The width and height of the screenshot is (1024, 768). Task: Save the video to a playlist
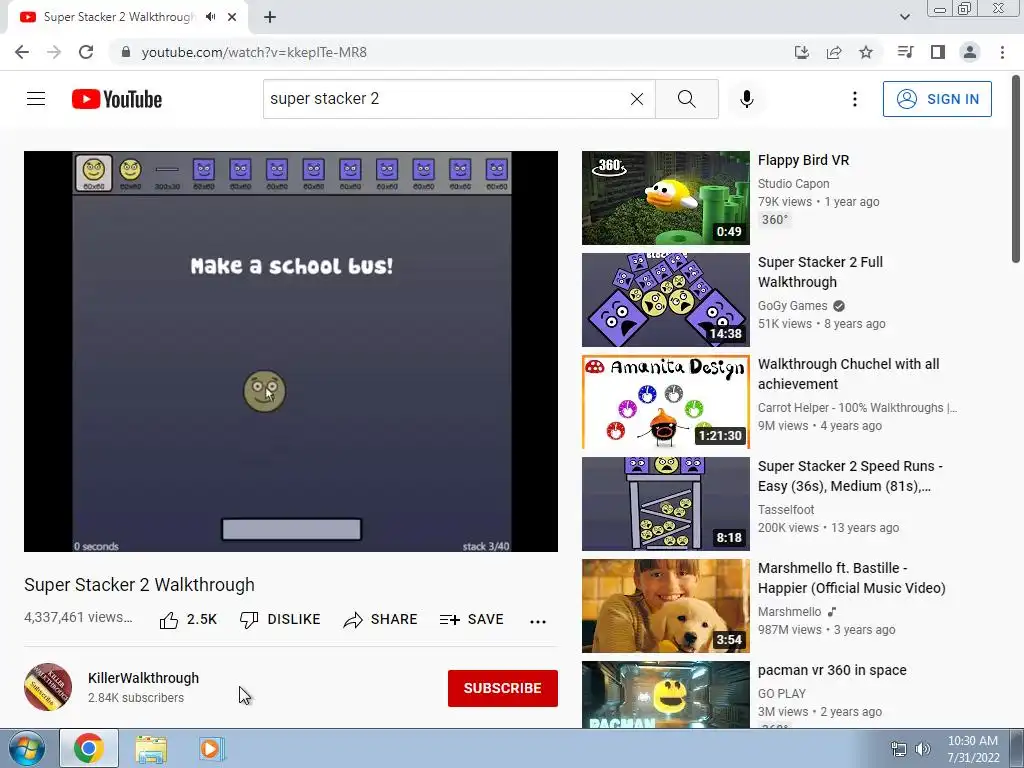coord(472,620)
